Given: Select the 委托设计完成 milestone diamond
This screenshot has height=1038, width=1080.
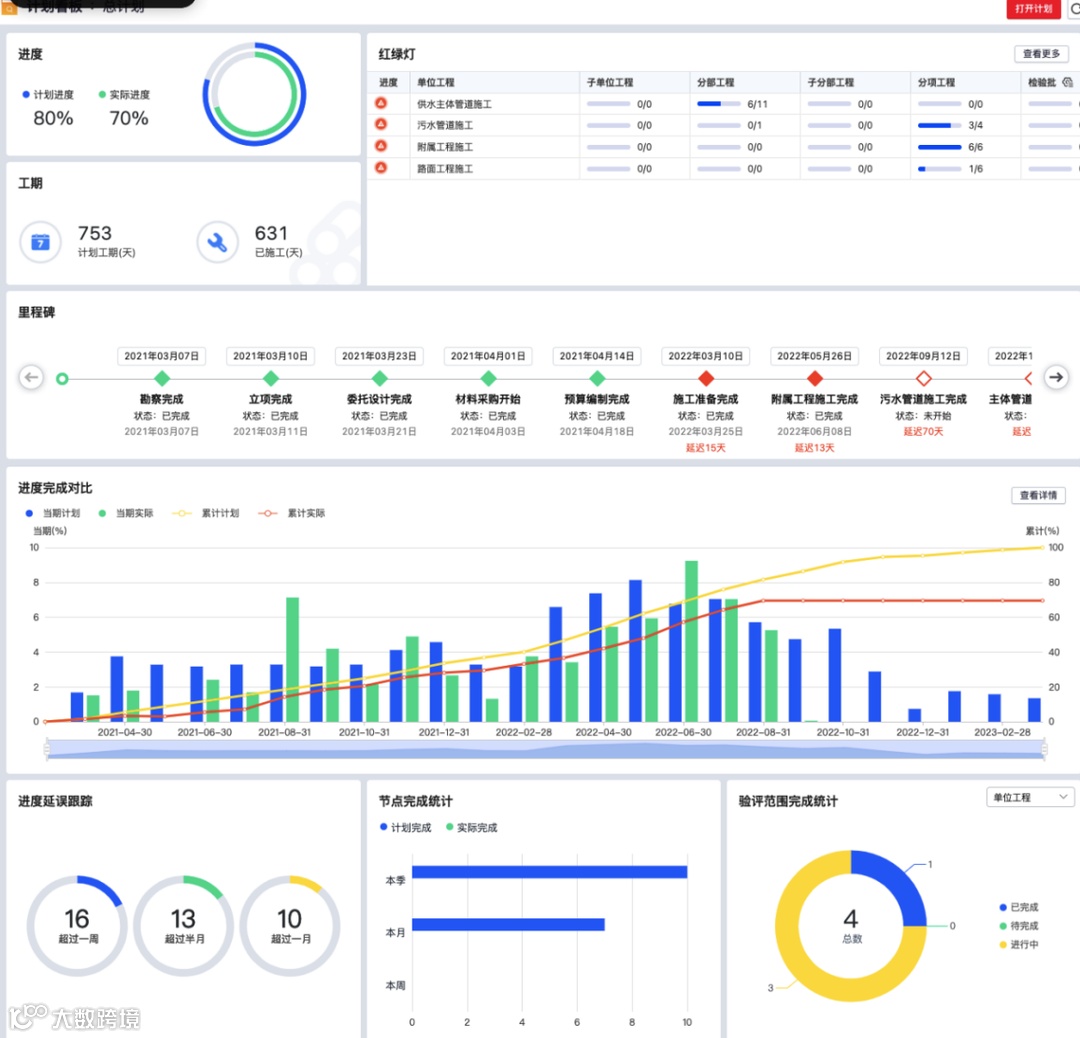Looking at the screenshot, I should tap(380, 378).
